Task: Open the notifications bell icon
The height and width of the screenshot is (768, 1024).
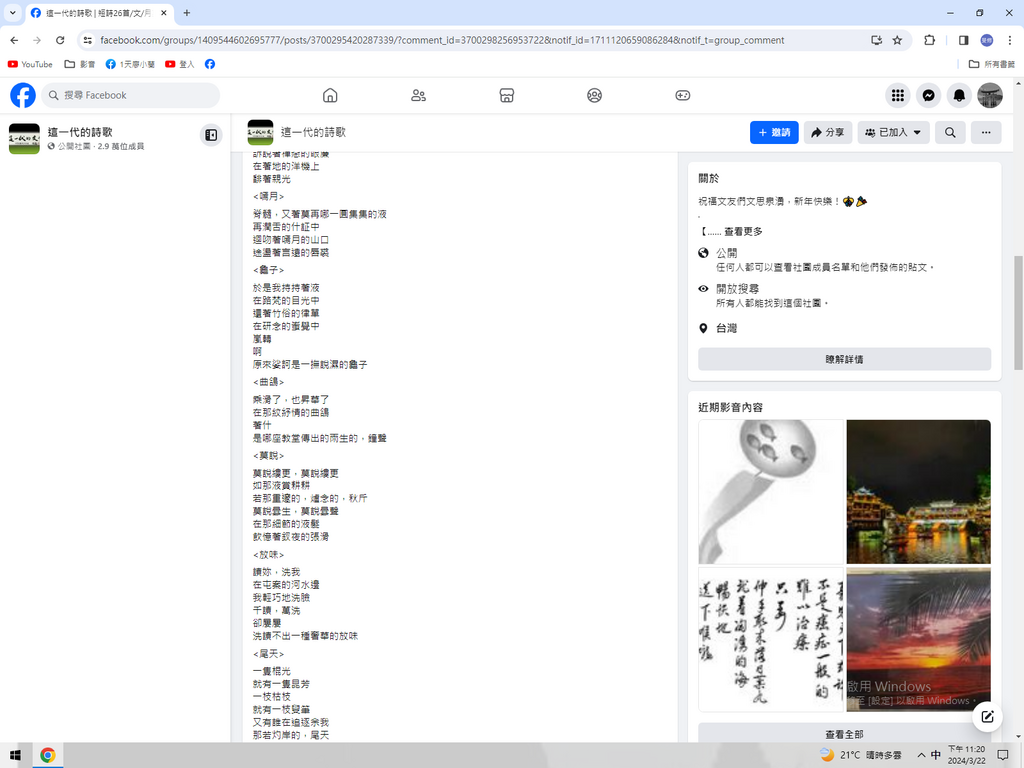Action: coord(959,95)
